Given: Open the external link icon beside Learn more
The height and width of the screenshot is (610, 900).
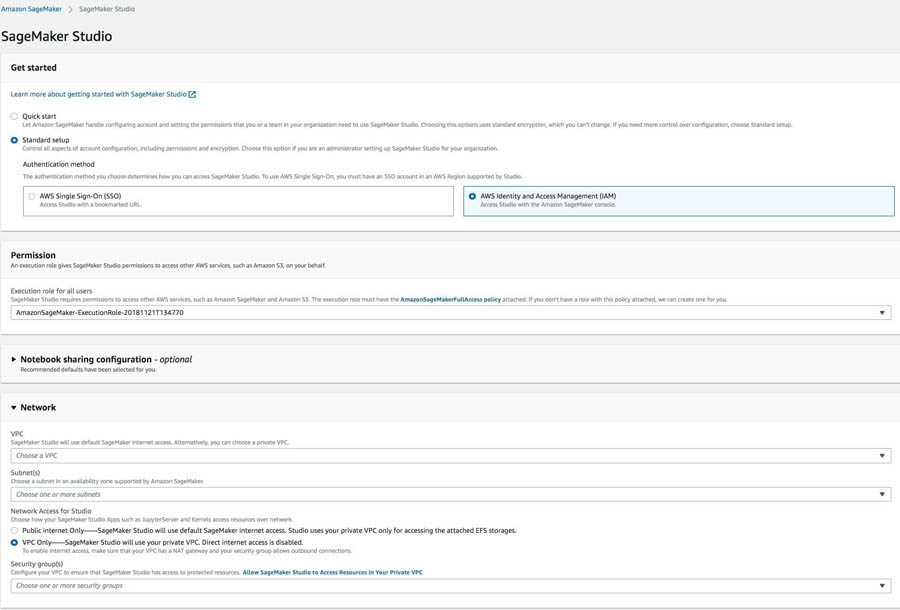Looking at the screenshot, I should coord(192,94).
